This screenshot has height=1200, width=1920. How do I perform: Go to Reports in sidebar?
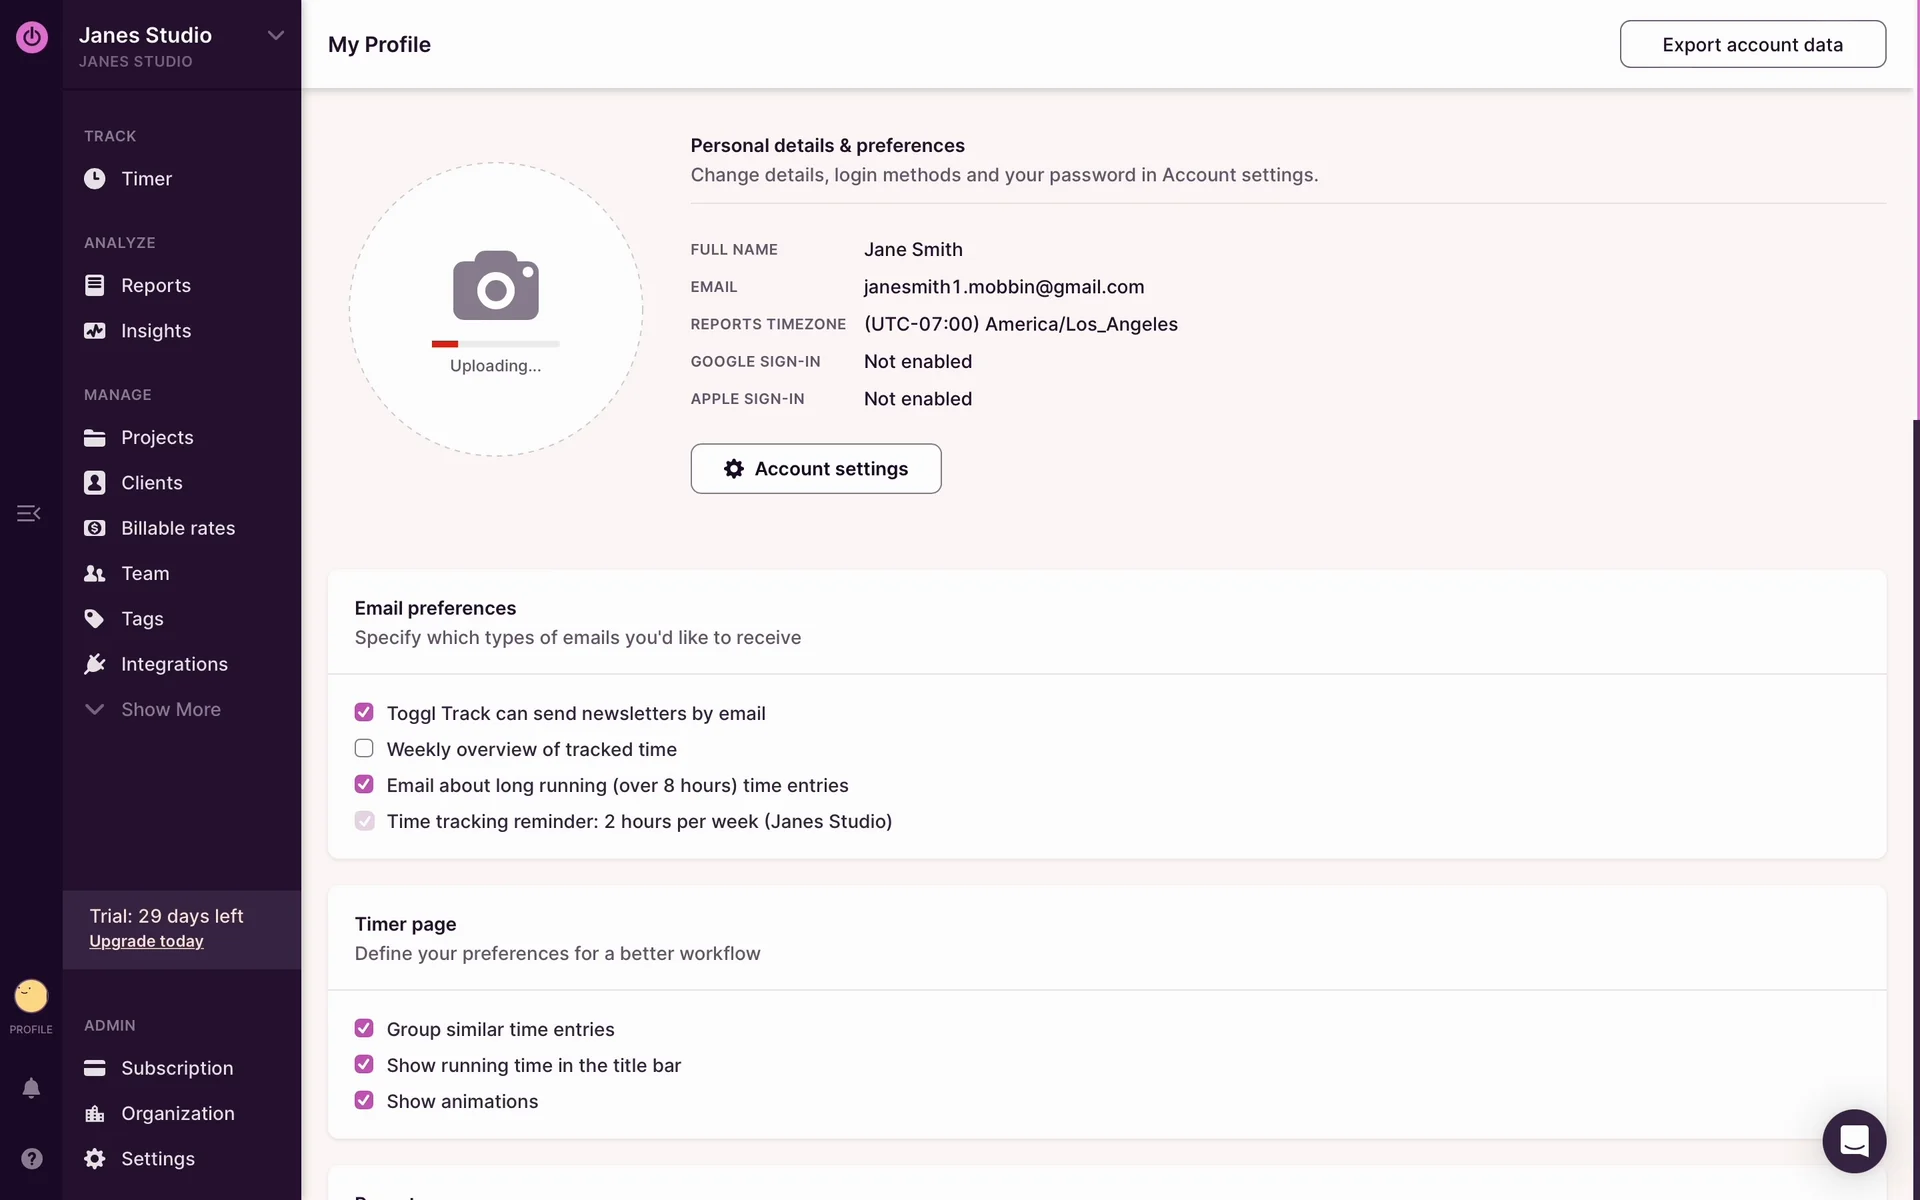[155, 285]
